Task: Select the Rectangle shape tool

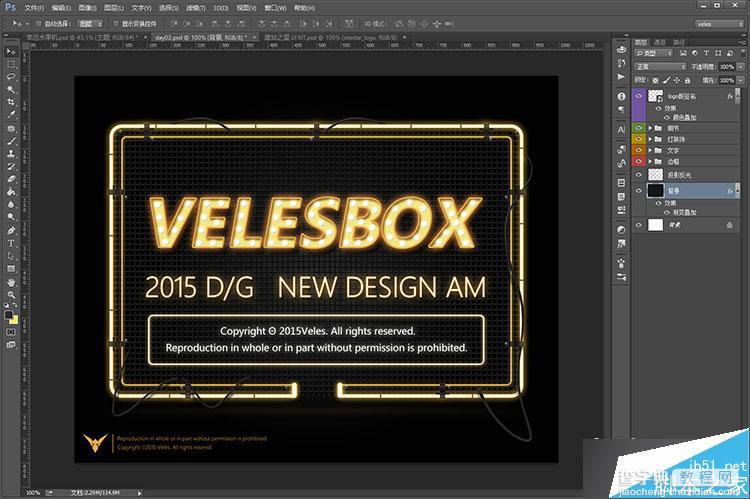Action: click(x=11, y=268)
